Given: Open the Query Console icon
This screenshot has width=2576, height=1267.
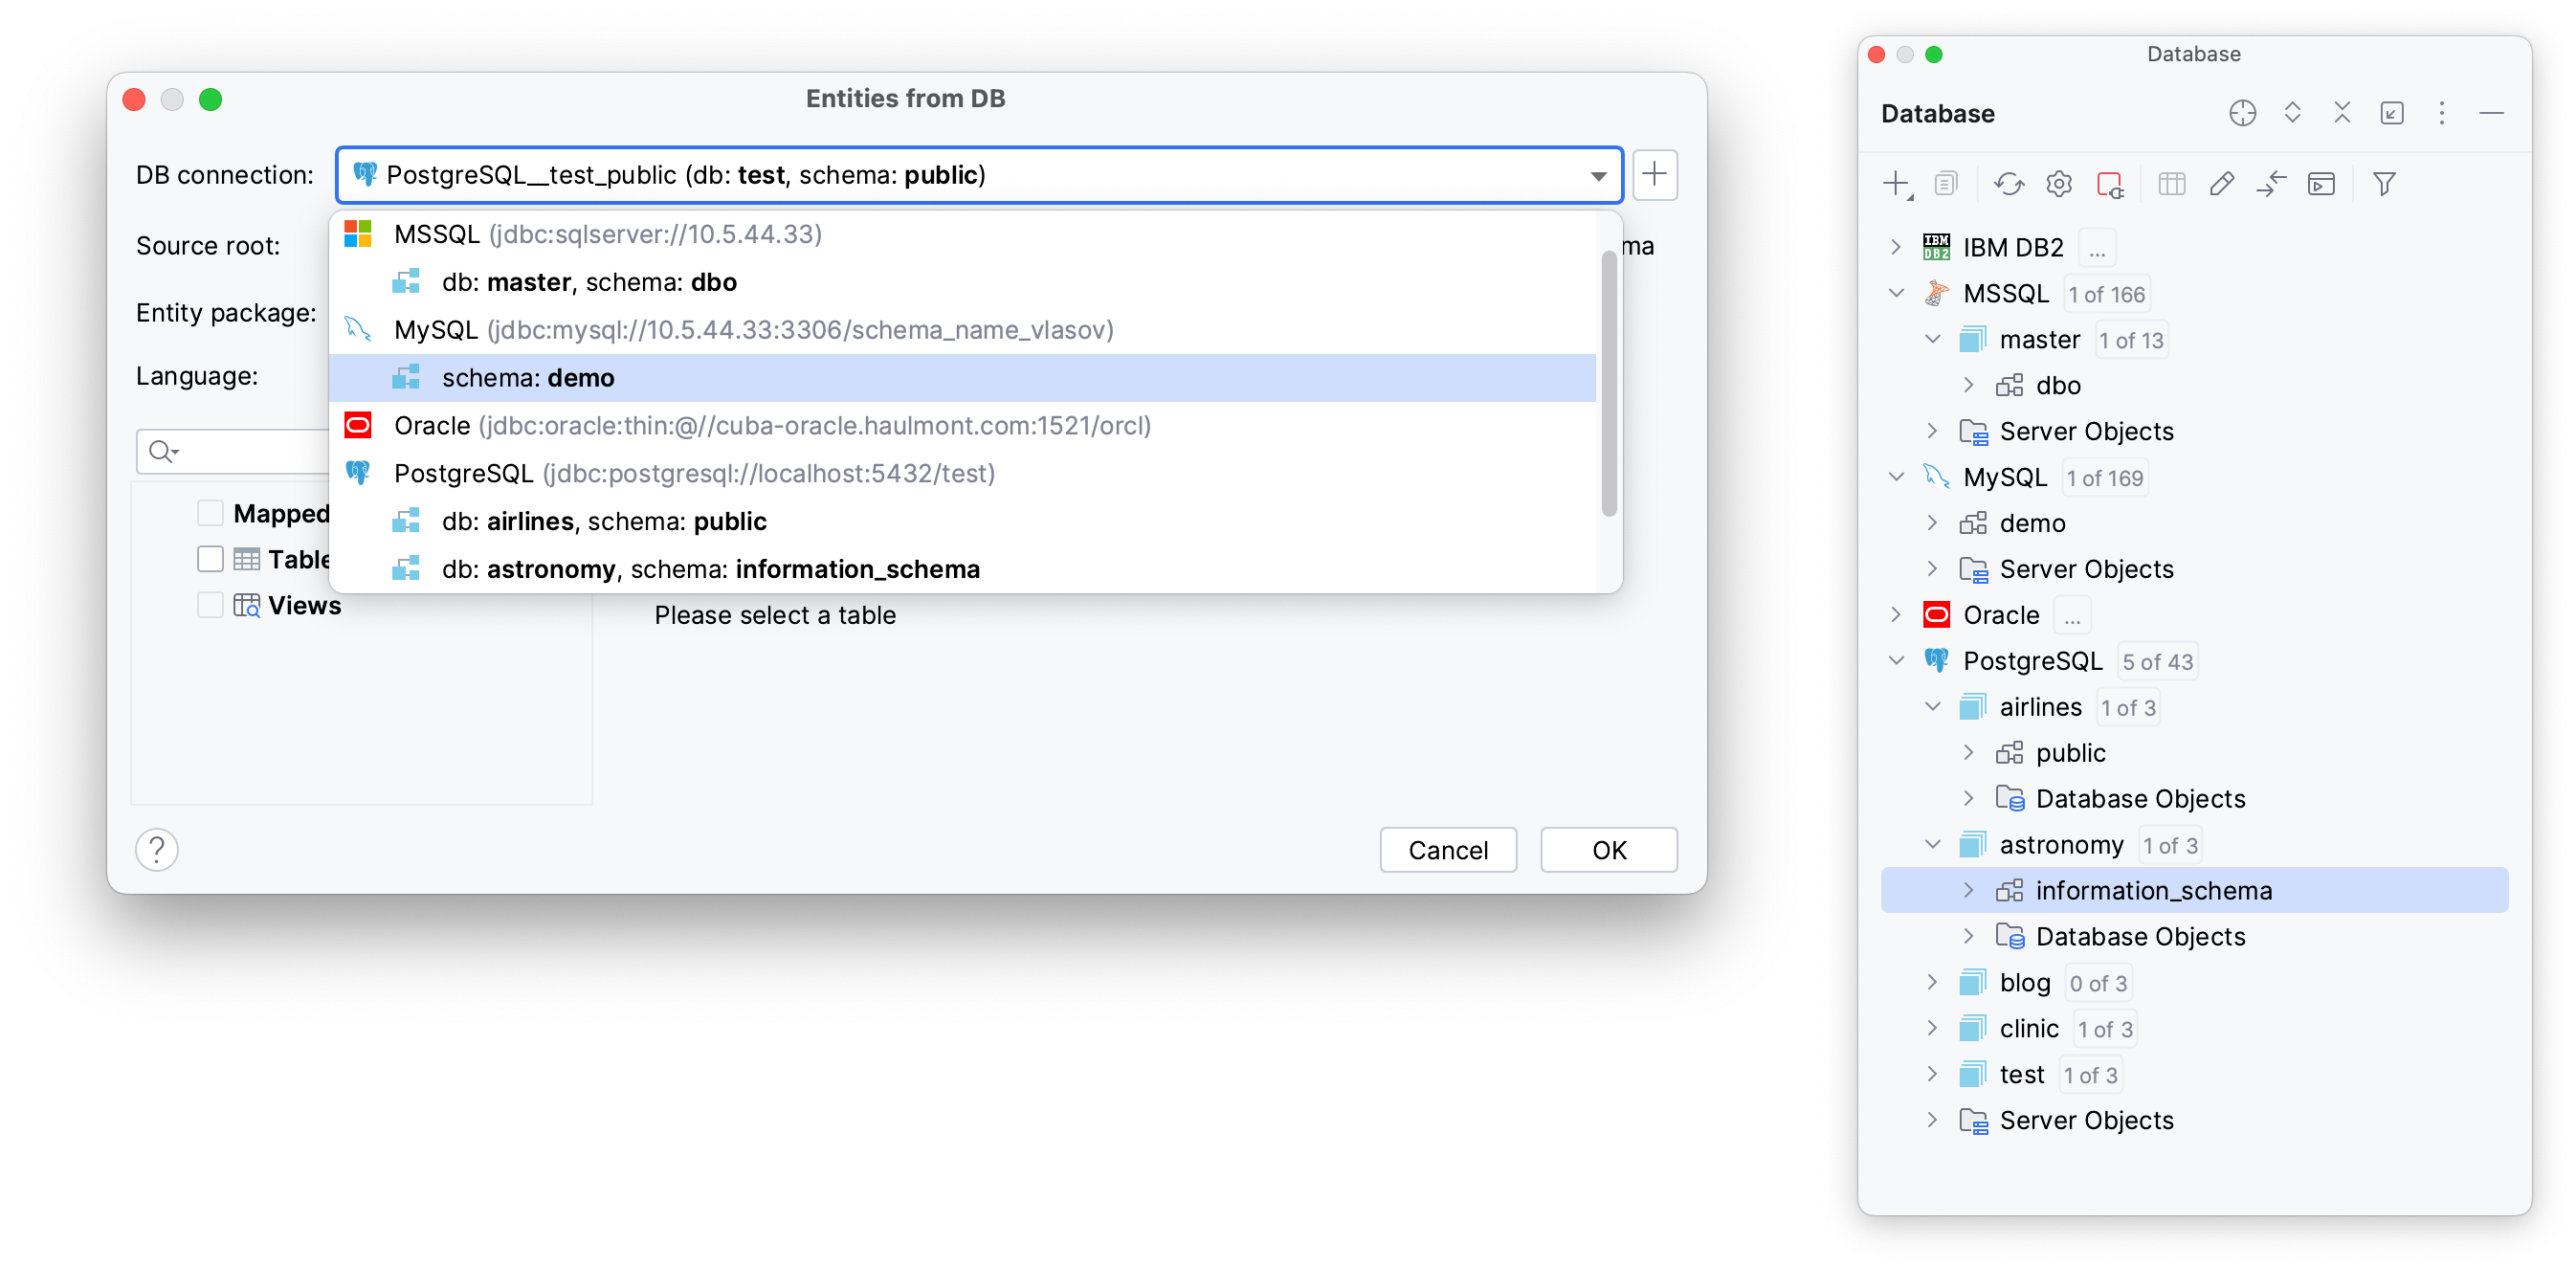Looking at the screenshot, I should [2321, 184].
